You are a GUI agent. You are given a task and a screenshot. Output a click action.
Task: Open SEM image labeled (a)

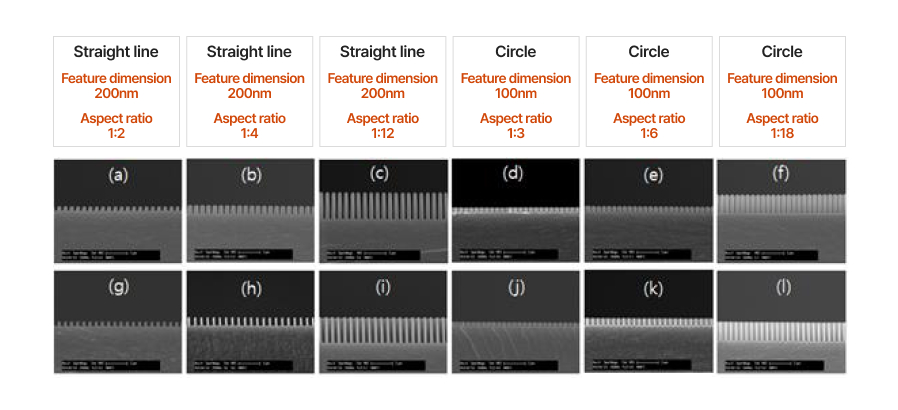pyautogui.click(x=117, y=211)
